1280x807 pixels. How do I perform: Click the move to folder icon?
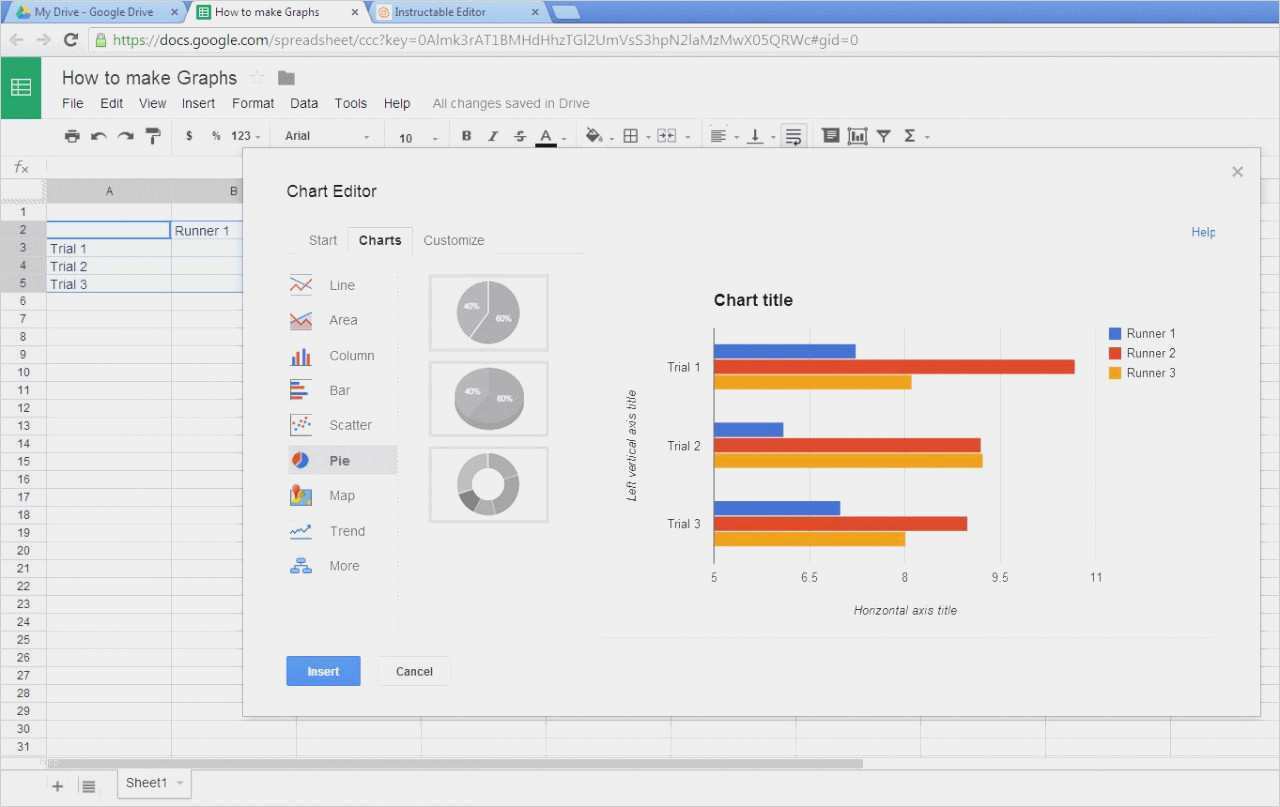[286, 78]
